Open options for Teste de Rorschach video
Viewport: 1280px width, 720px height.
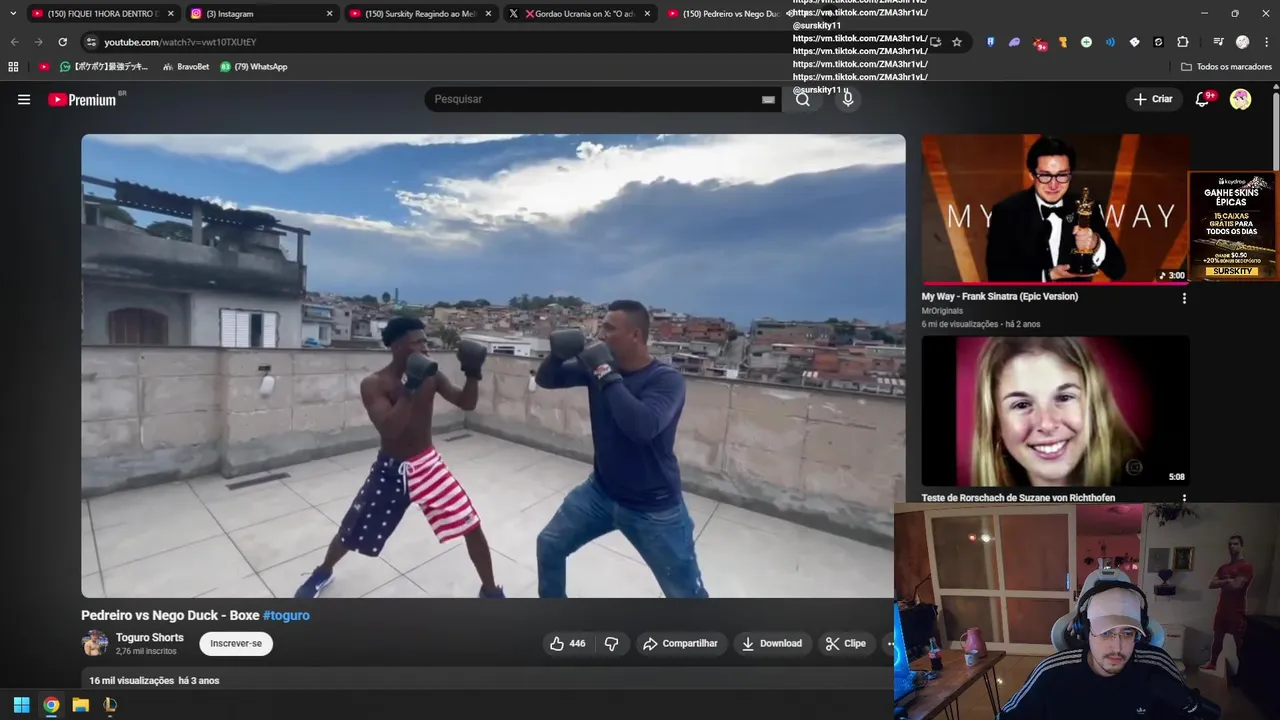point(1184,498)
